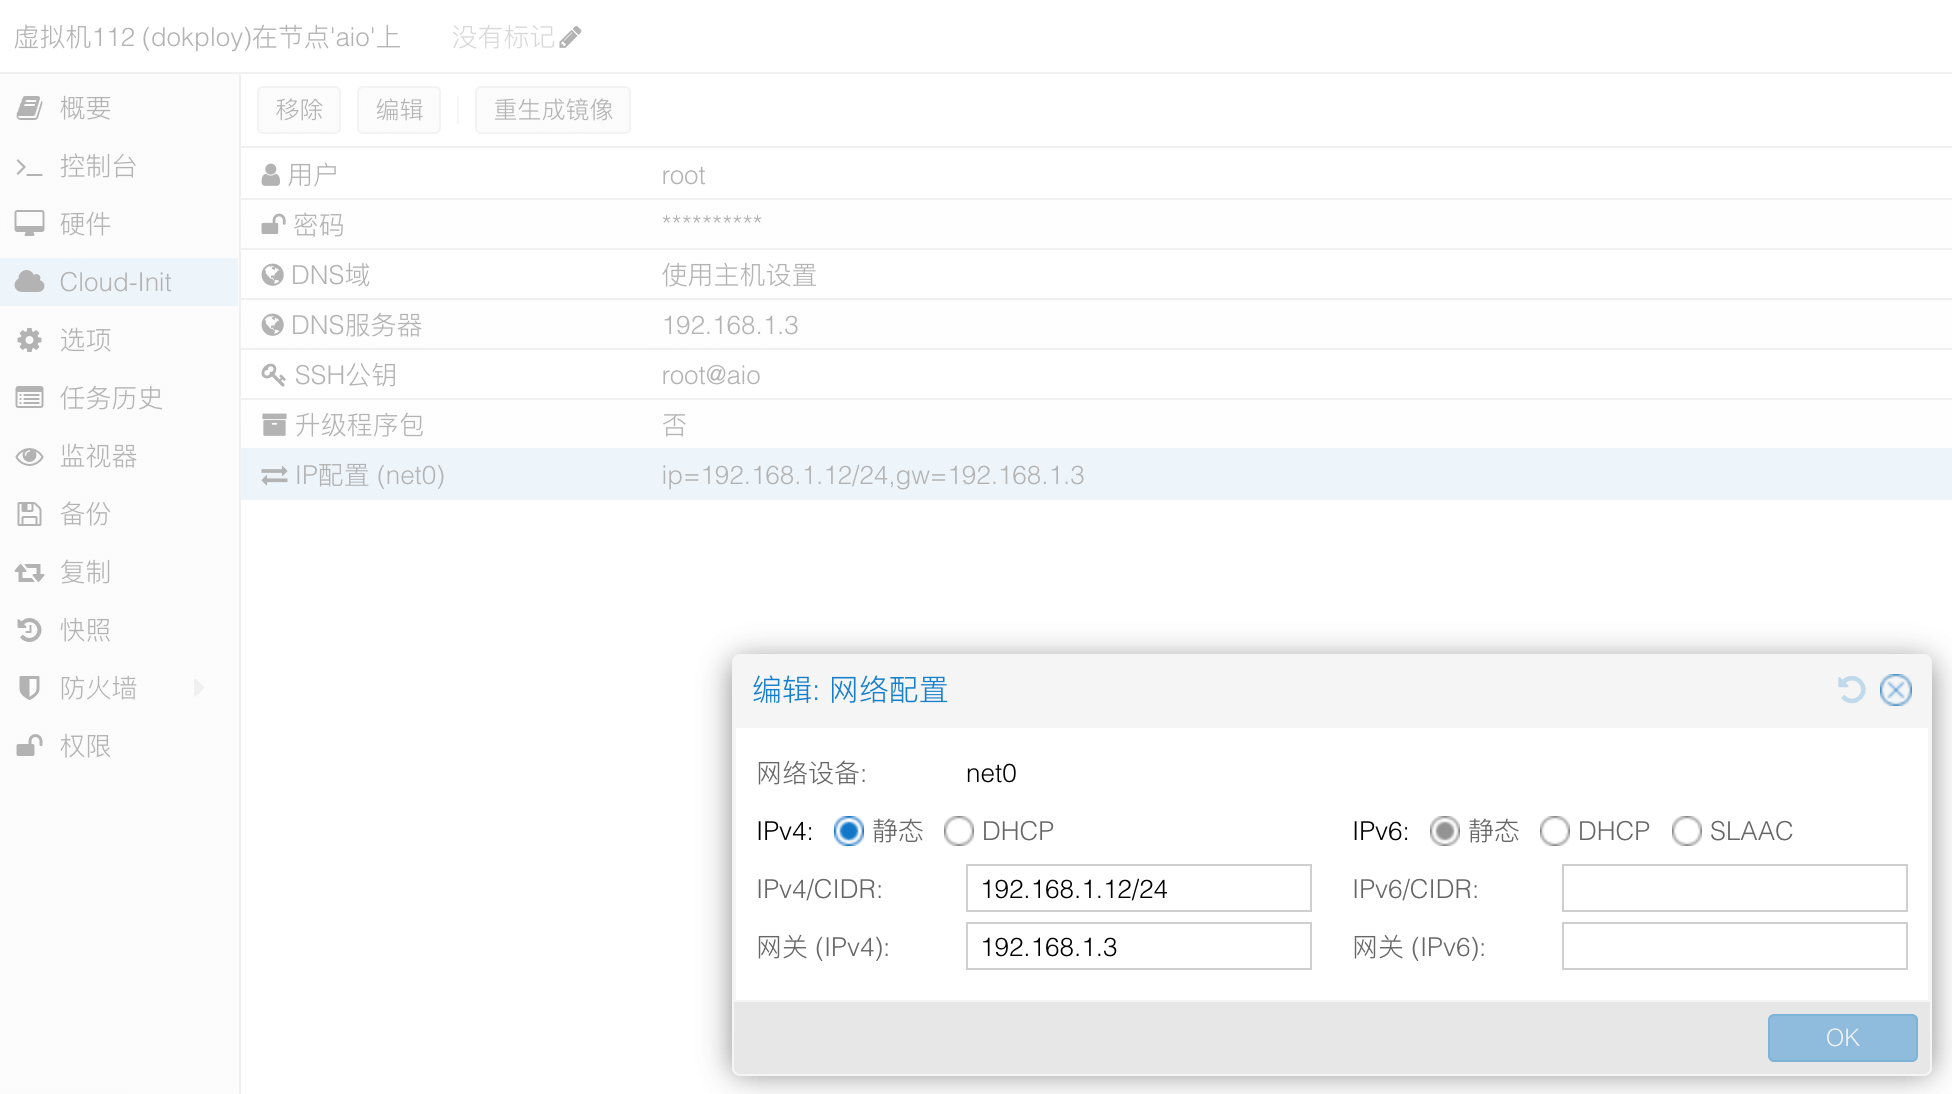Focus the 网关 (IPv6) gateway field
1952x1094 pixels.
click(x=1734, y=947)
